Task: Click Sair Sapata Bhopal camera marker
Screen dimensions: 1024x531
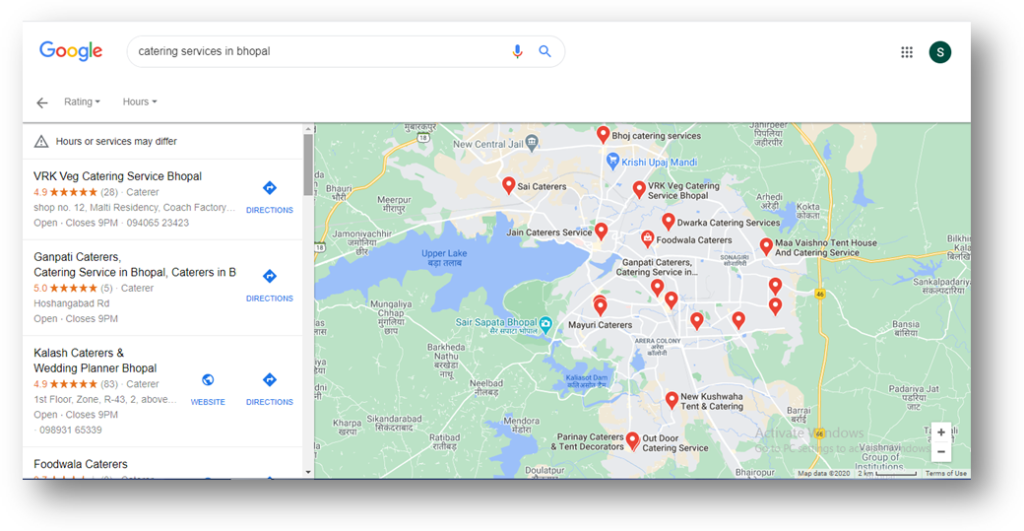Action: 545,323
